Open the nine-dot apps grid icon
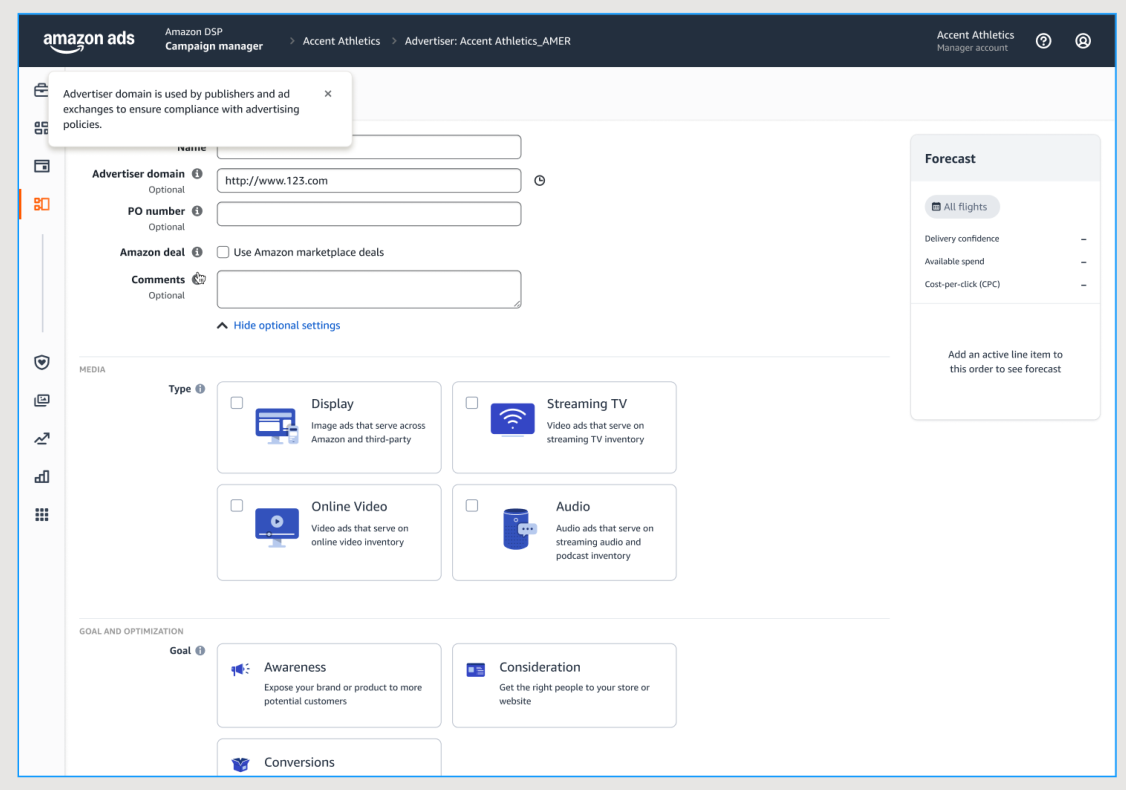1126x790 pixels. click(42, 514)
